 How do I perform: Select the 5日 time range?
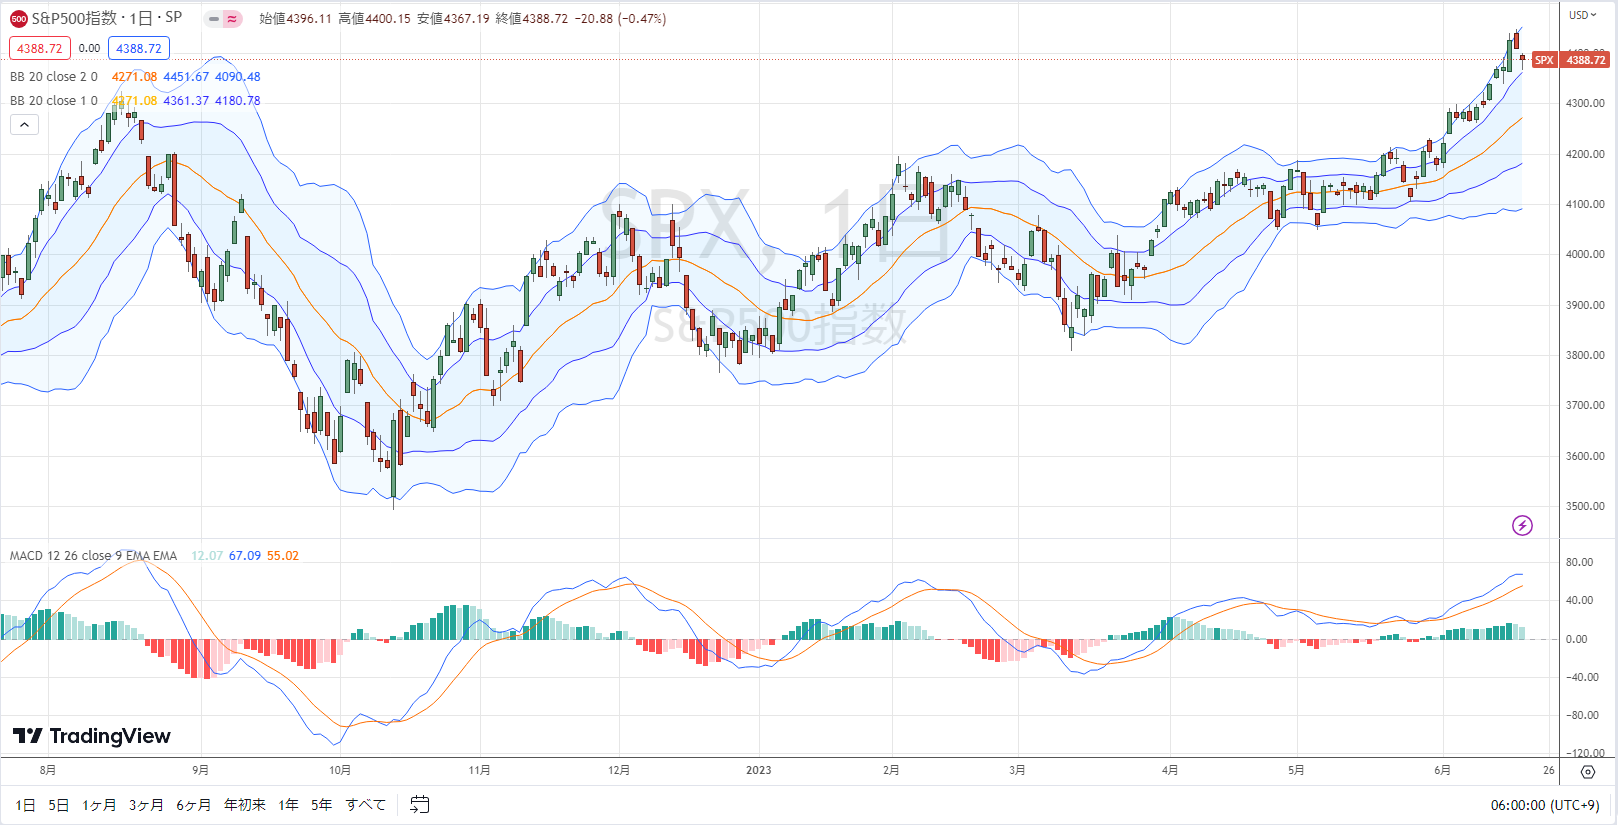pos(59,804)
